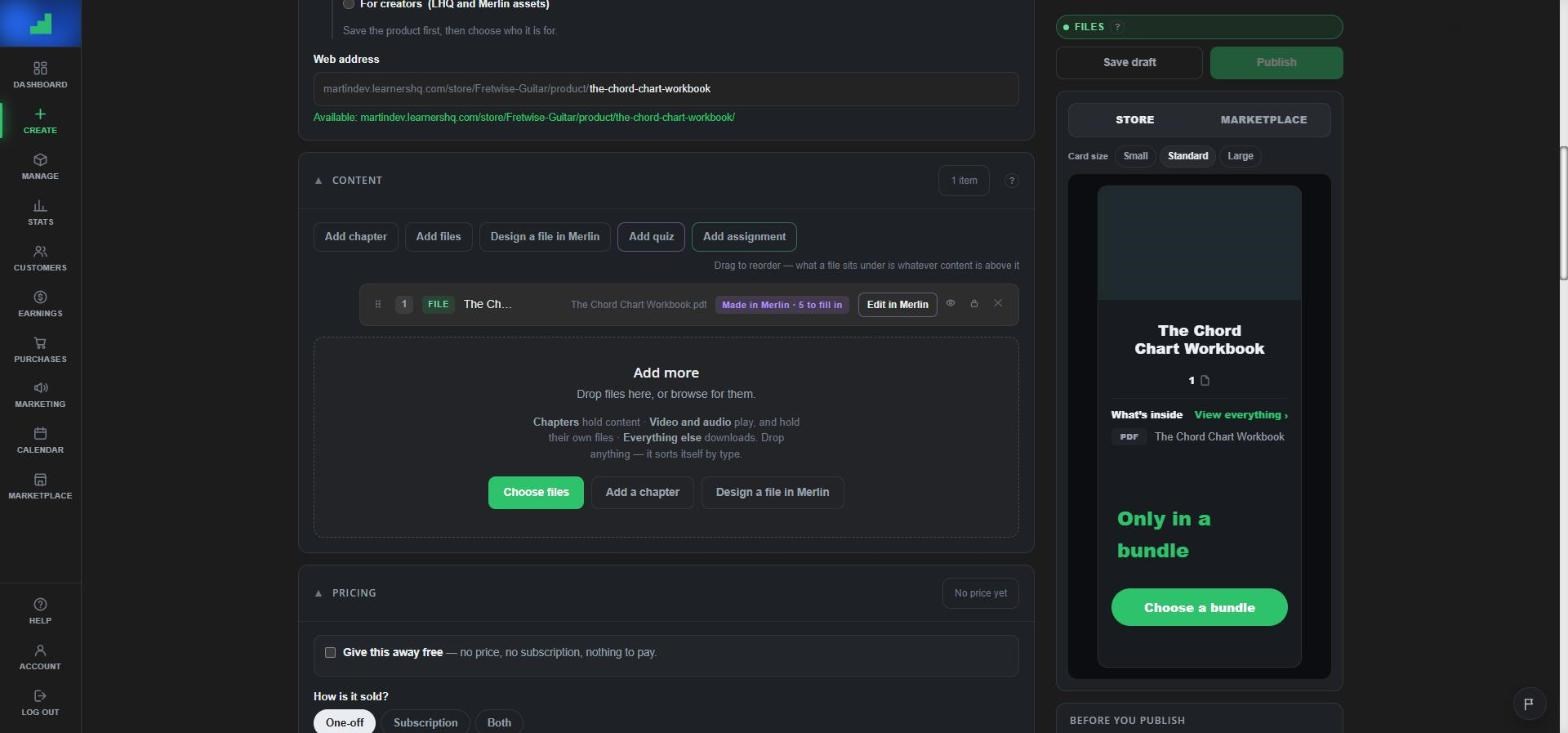The height and width of the screenshot is (733, 1568).
Task: Open the Calendar sidebar icon
Action: 40,434
